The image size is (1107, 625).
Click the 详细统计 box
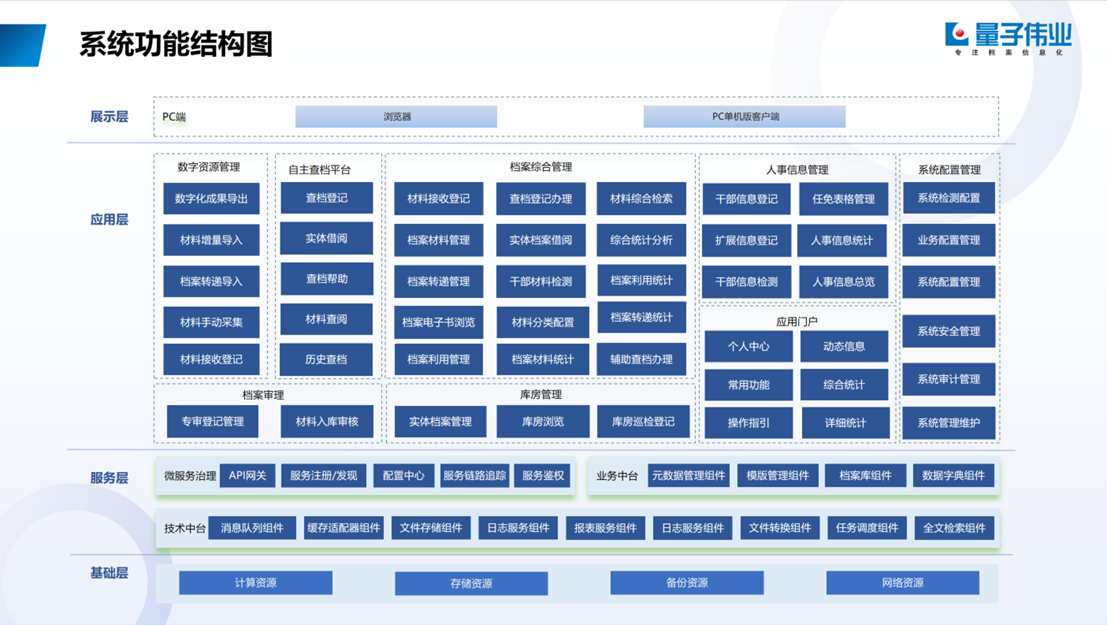click(845, 423)
